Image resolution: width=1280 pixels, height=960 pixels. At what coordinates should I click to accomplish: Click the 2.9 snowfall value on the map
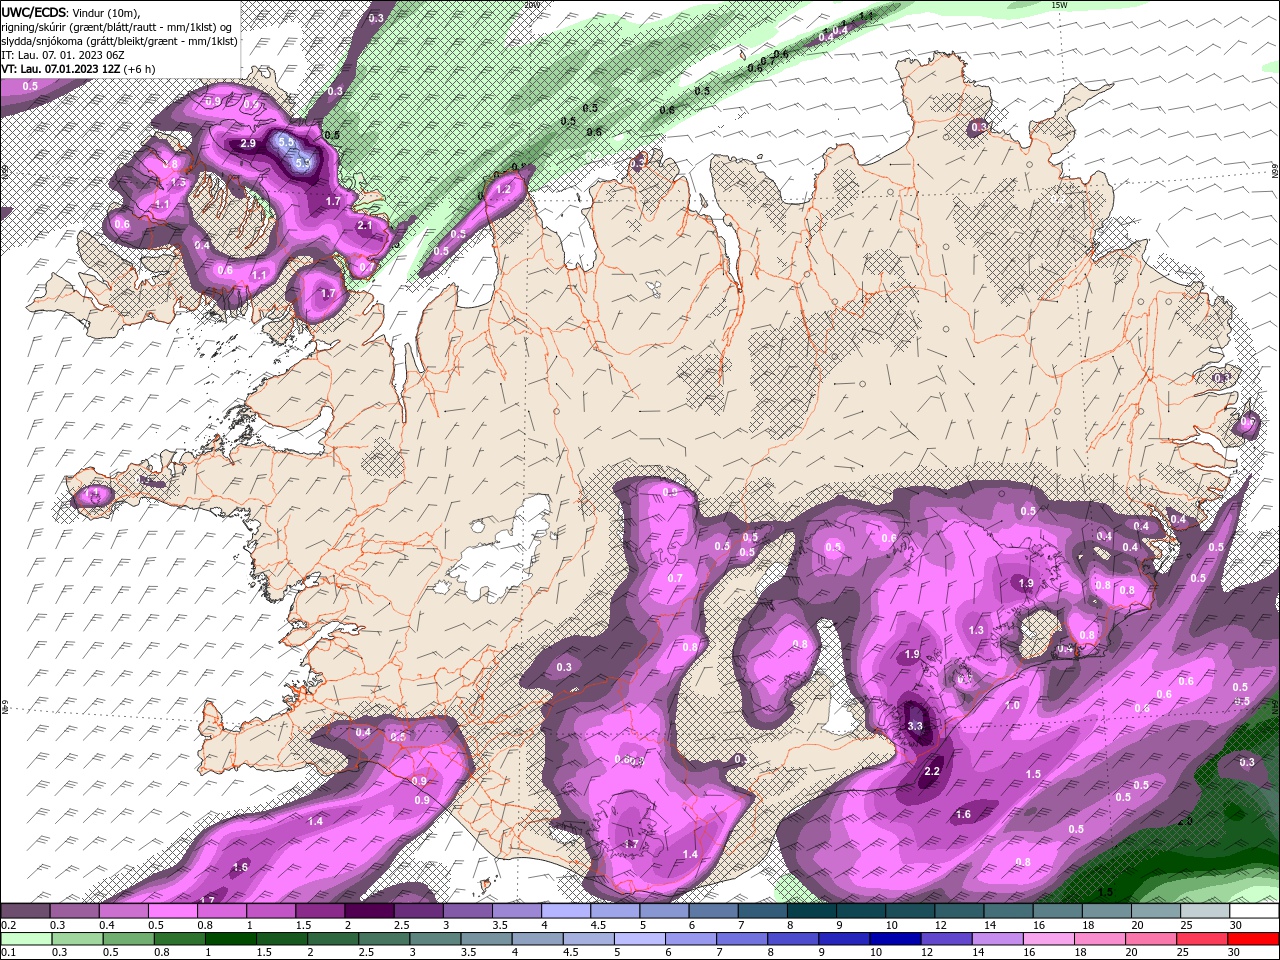[x=249, y=144]
